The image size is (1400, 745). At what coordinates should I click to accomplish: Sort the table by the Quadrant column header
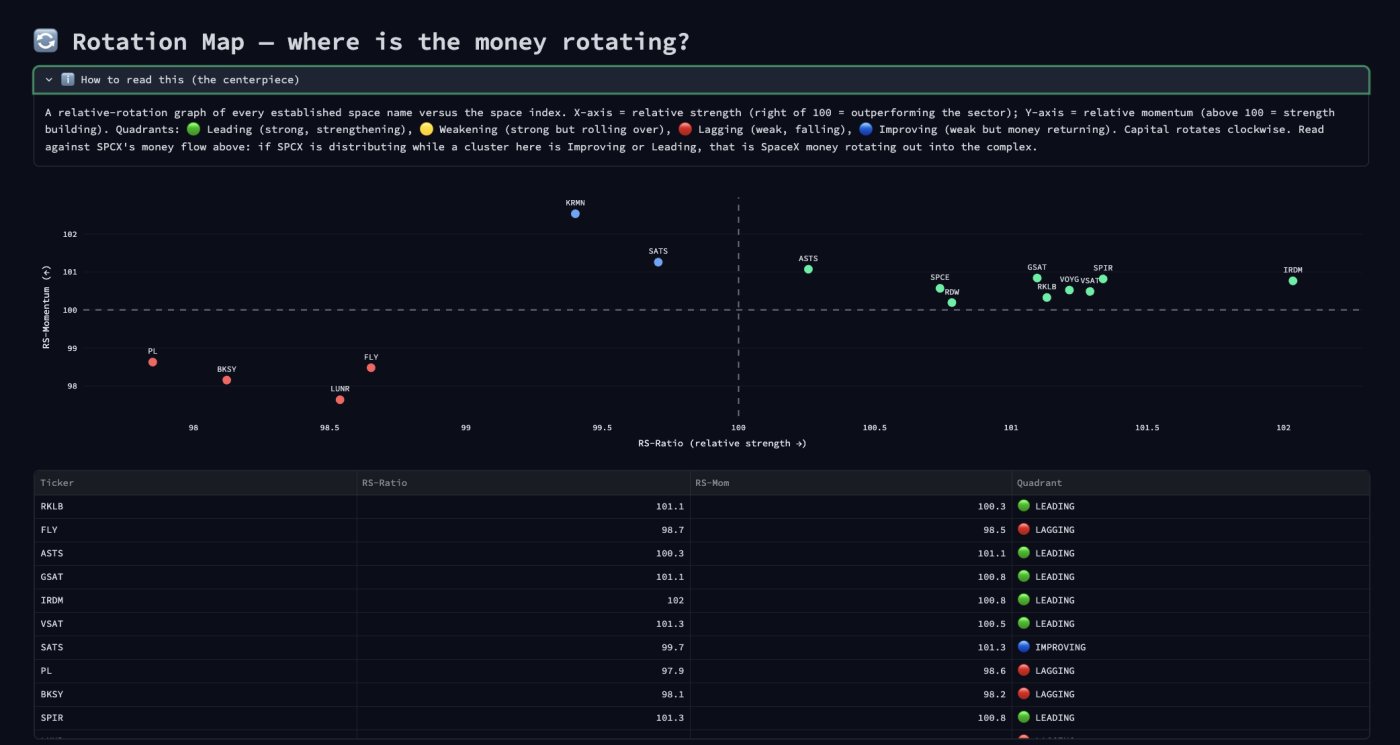[x=1190, y=483]
